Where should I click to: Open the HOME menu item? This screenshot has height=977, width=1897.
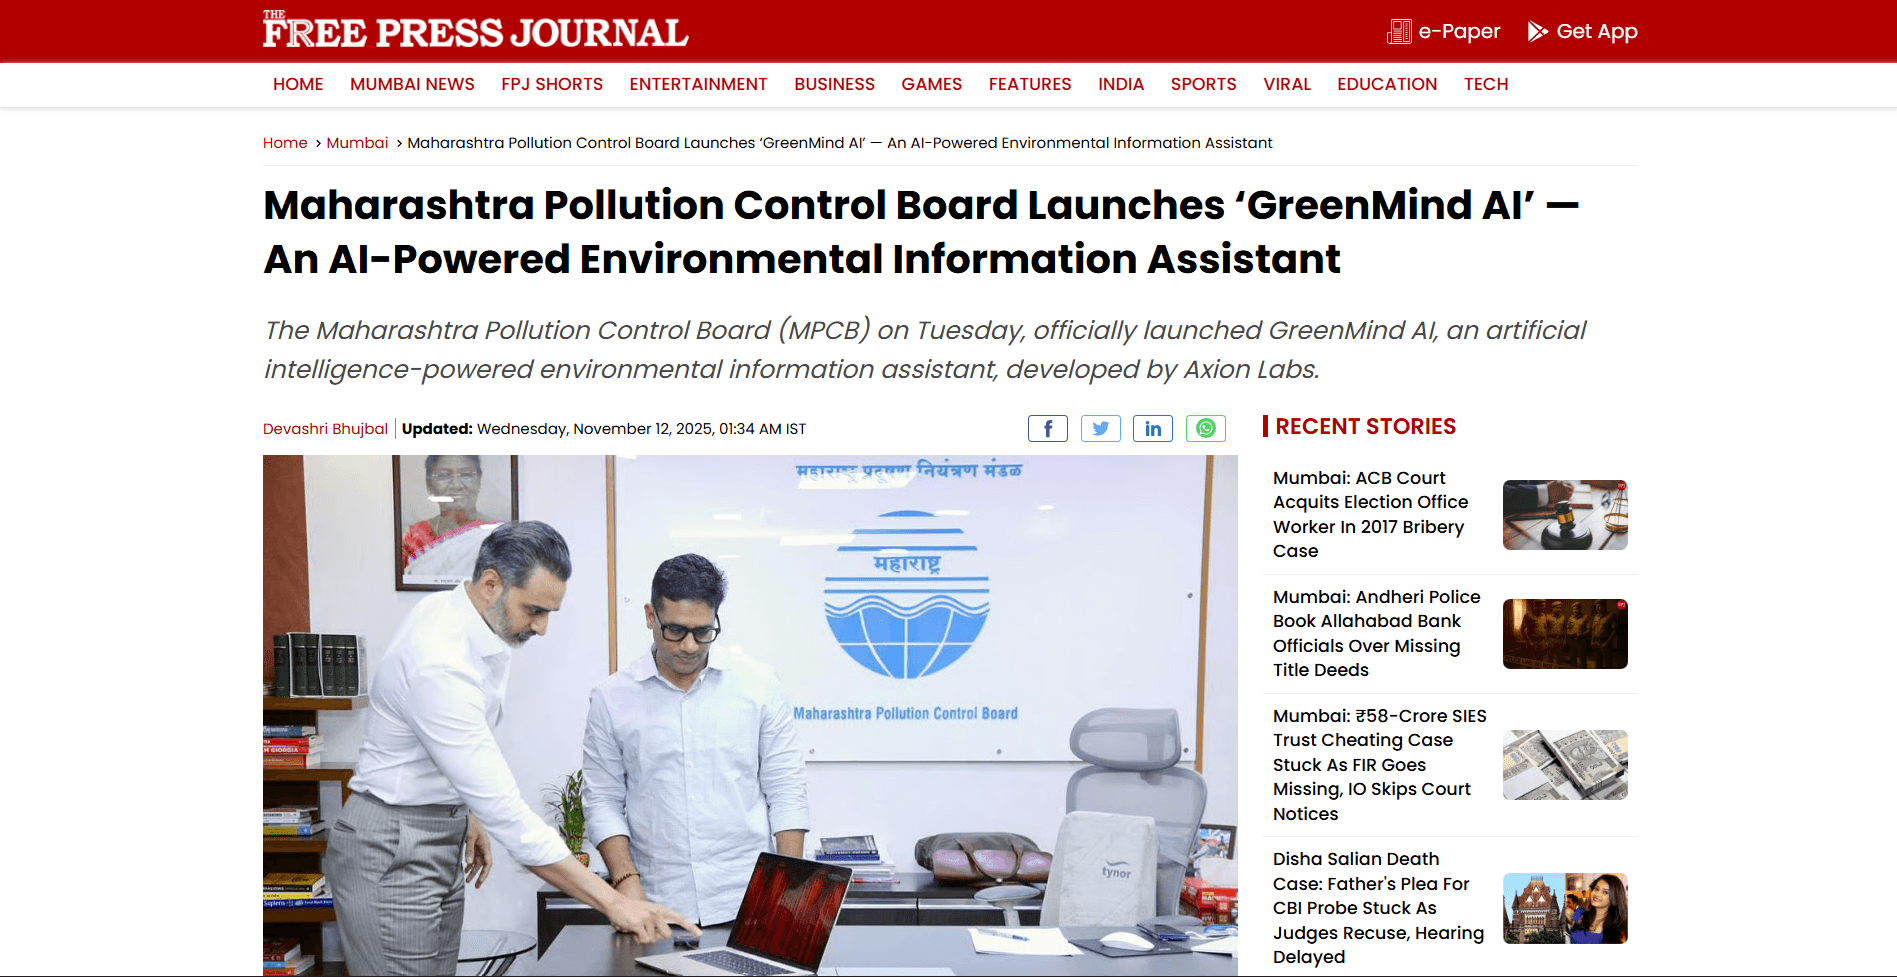pos(298,84)
